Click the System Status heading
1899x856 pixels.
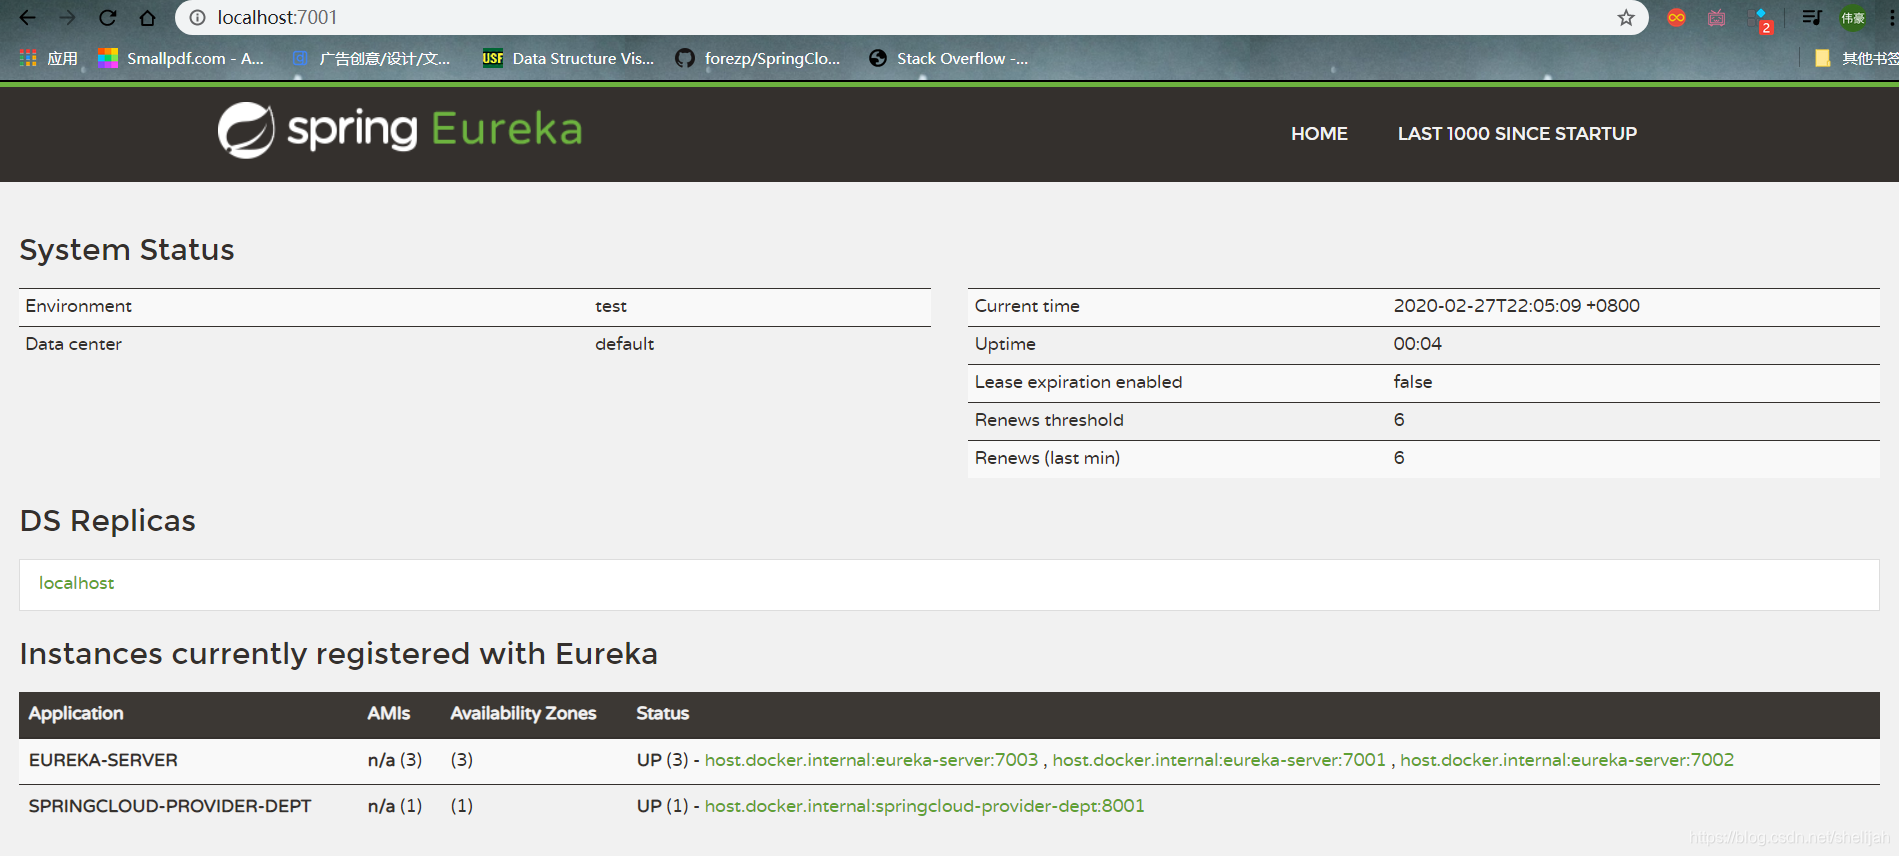pos(127,250)
